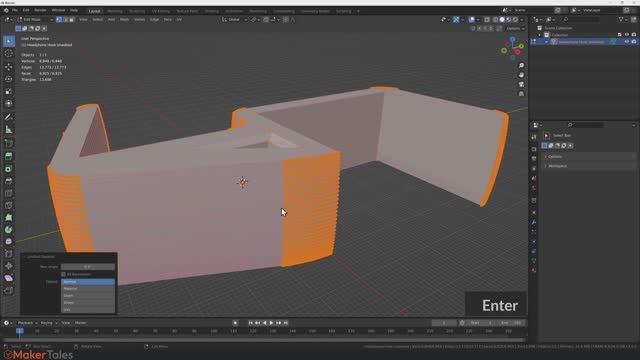Hide Collection with its eye icon
The height and width of the screenshot is (360, 640).
(x=627, y=35)
